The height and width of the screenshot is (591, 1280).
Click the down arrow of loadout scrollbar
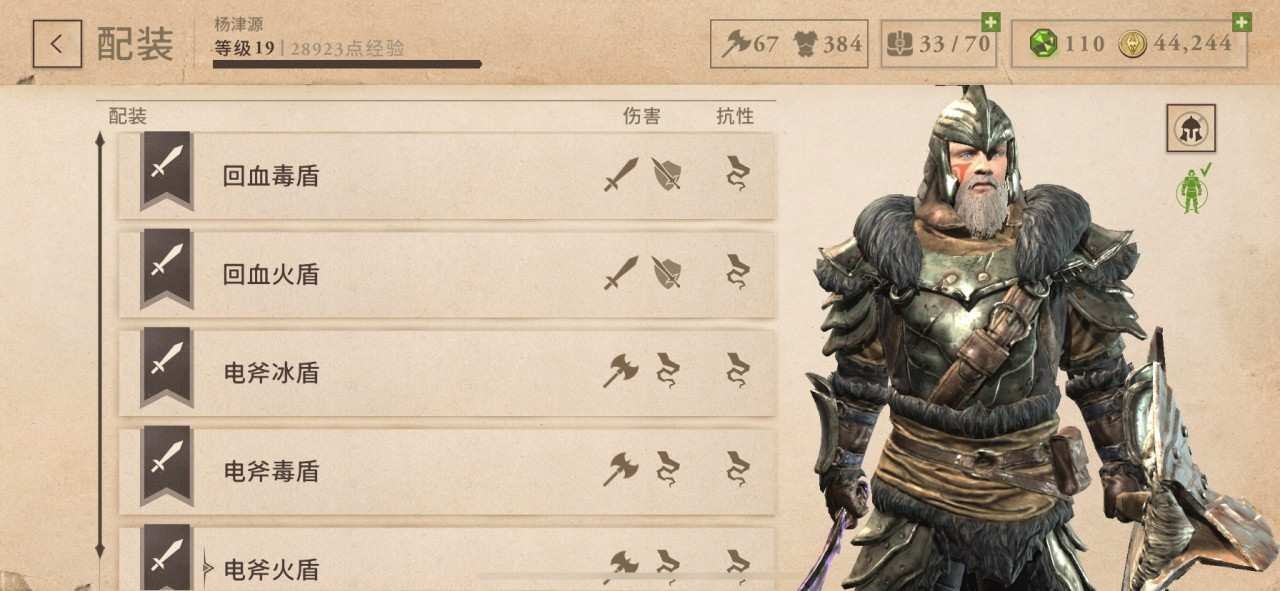click(99, 551)
